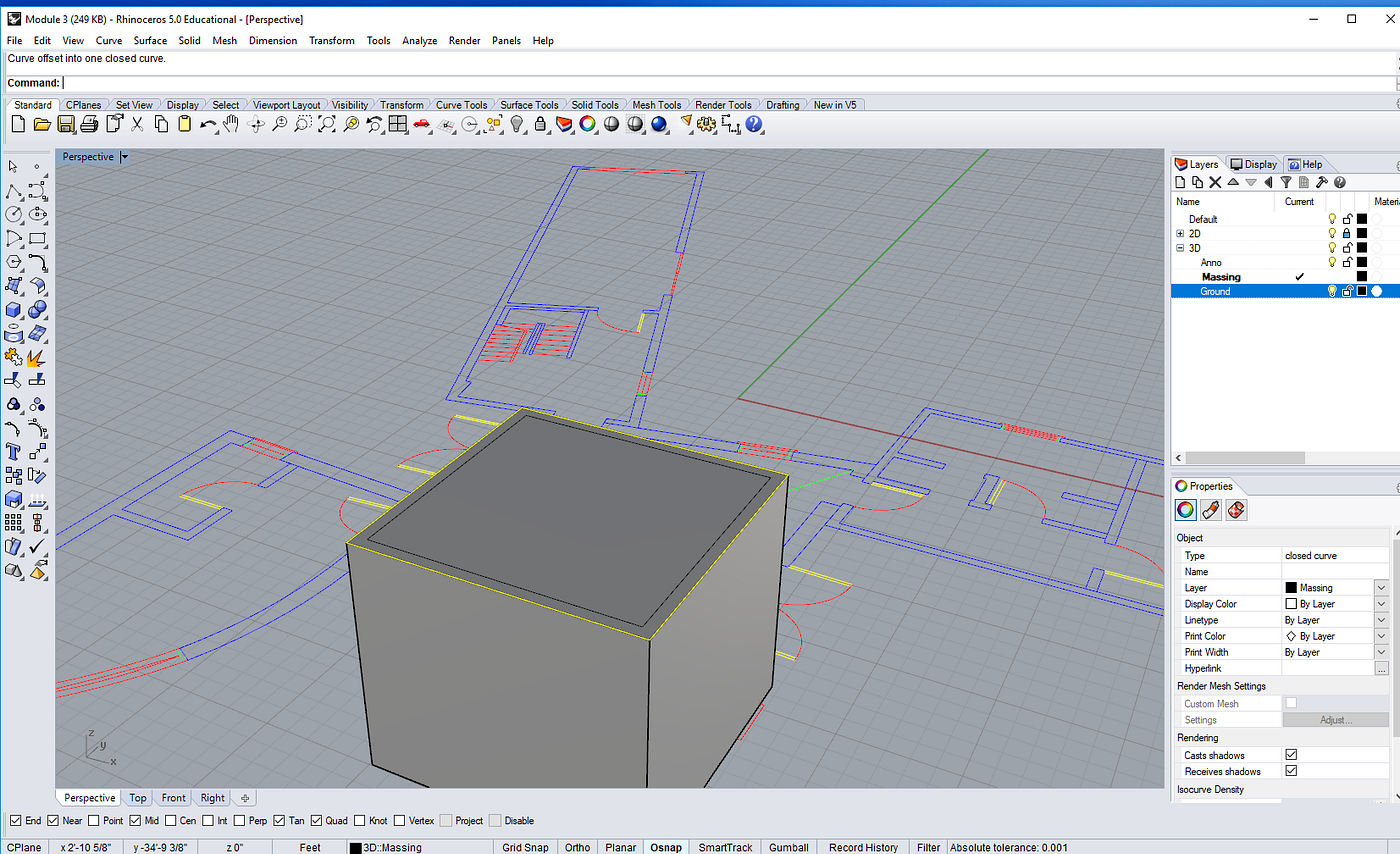Toggle visibility bulb of Anno layer
Image resolution: width=1400 pixels, height=854 pixels.
tap(1332, 262)
